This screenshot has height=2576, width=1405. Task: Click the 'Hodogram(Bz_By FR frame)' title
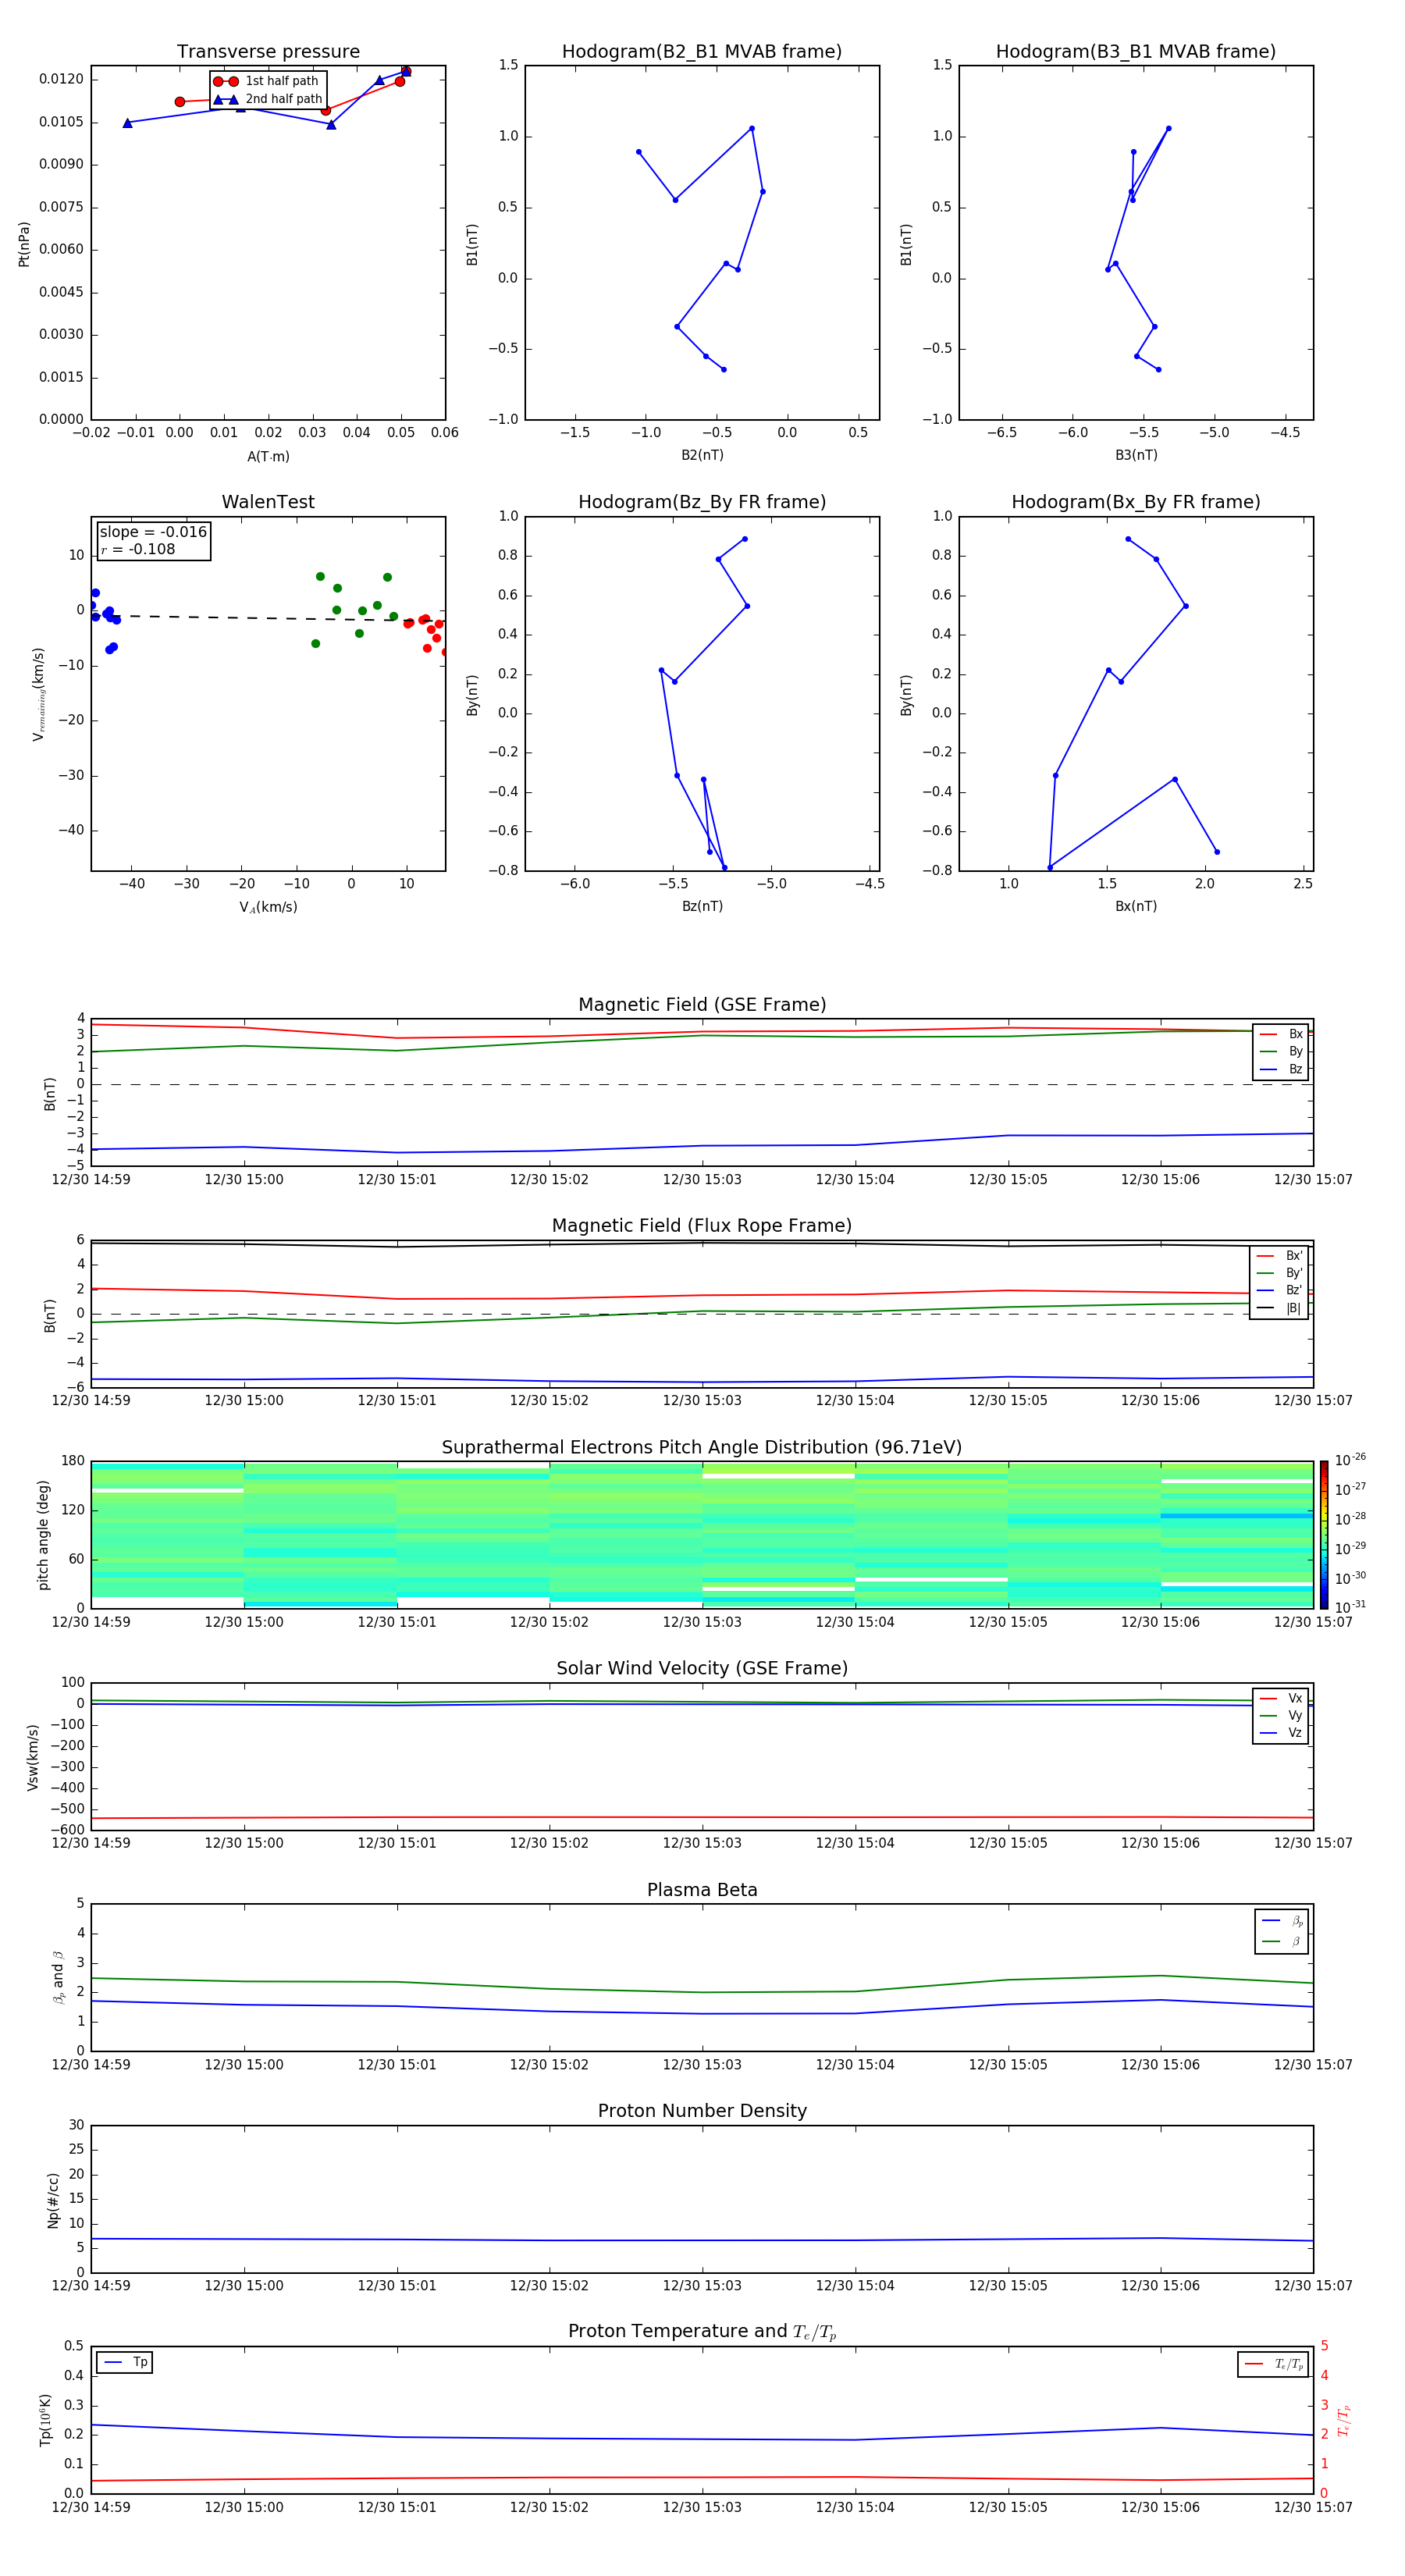[x=702, y=502]
